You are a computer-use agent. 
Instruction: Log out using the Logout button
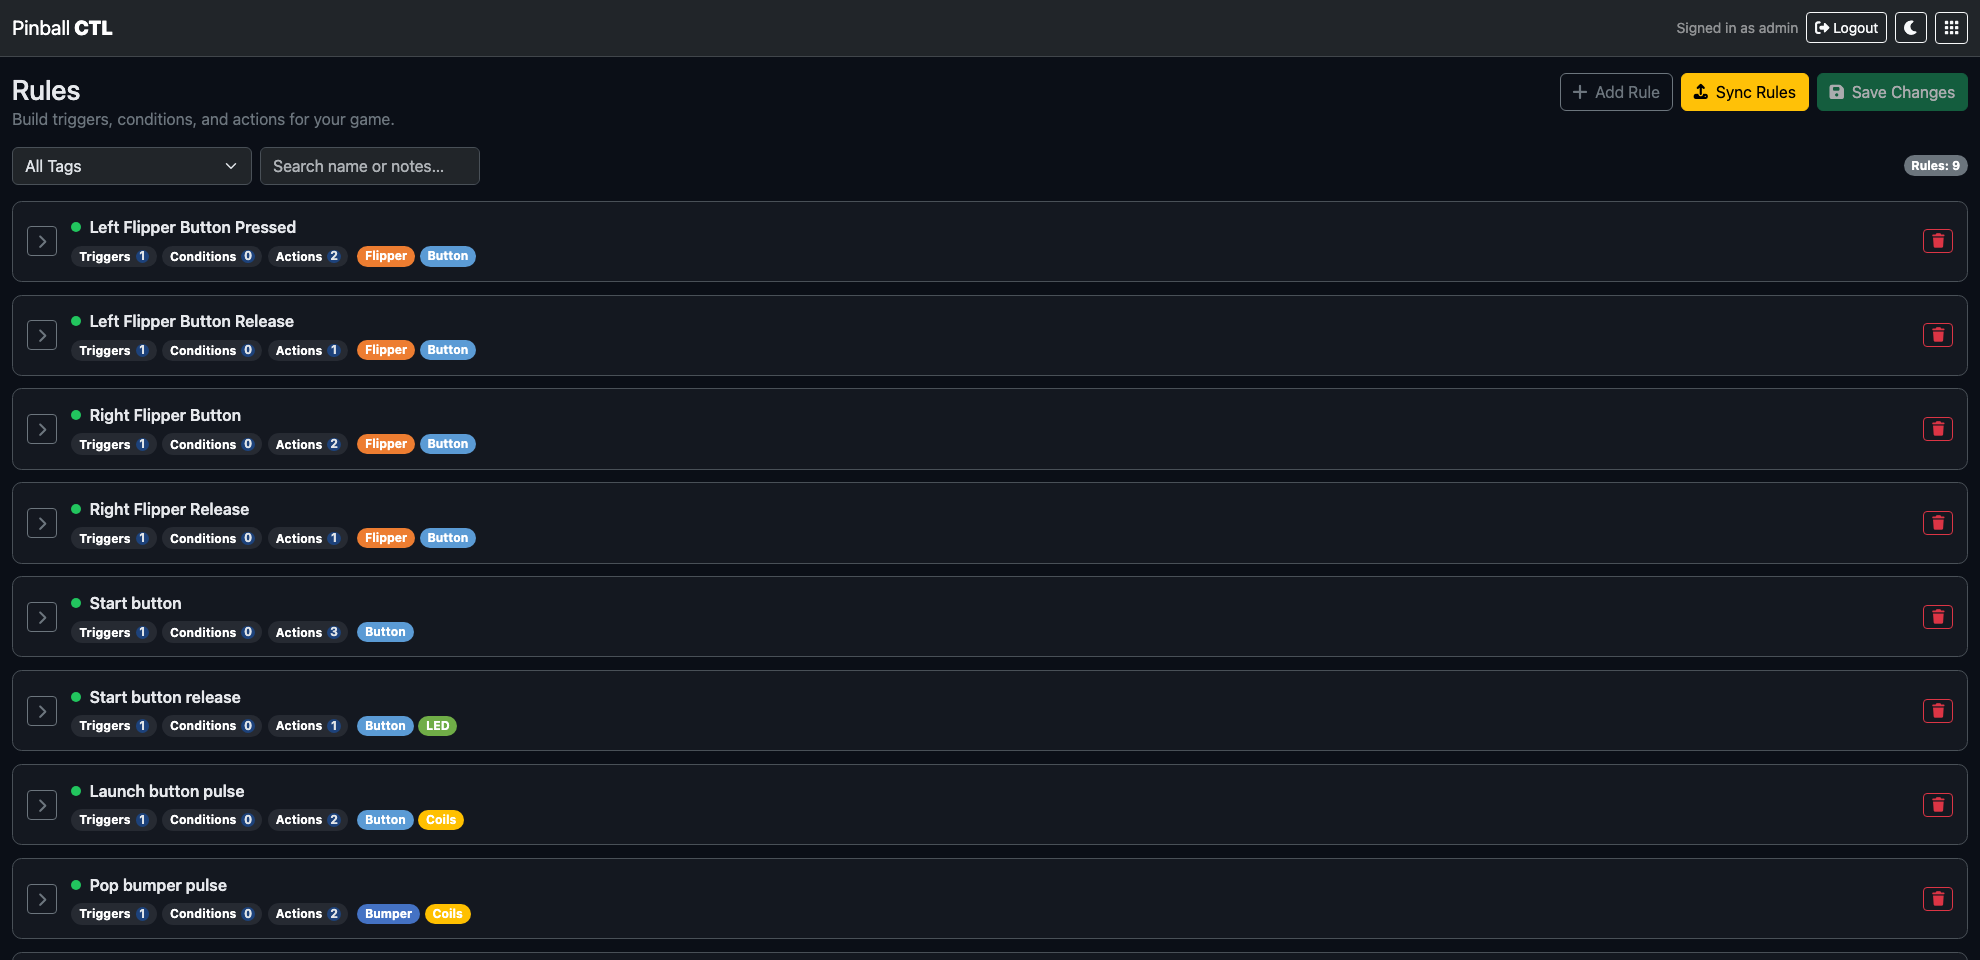click(1845, 28)
